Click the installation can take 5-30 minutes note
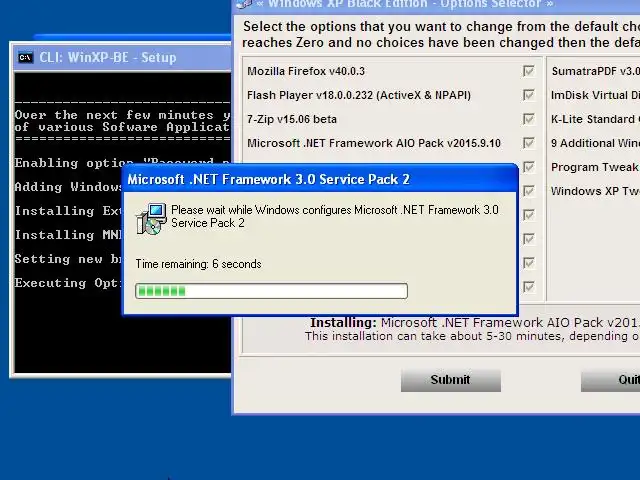 pyautogui.click(x=472, y=336)
